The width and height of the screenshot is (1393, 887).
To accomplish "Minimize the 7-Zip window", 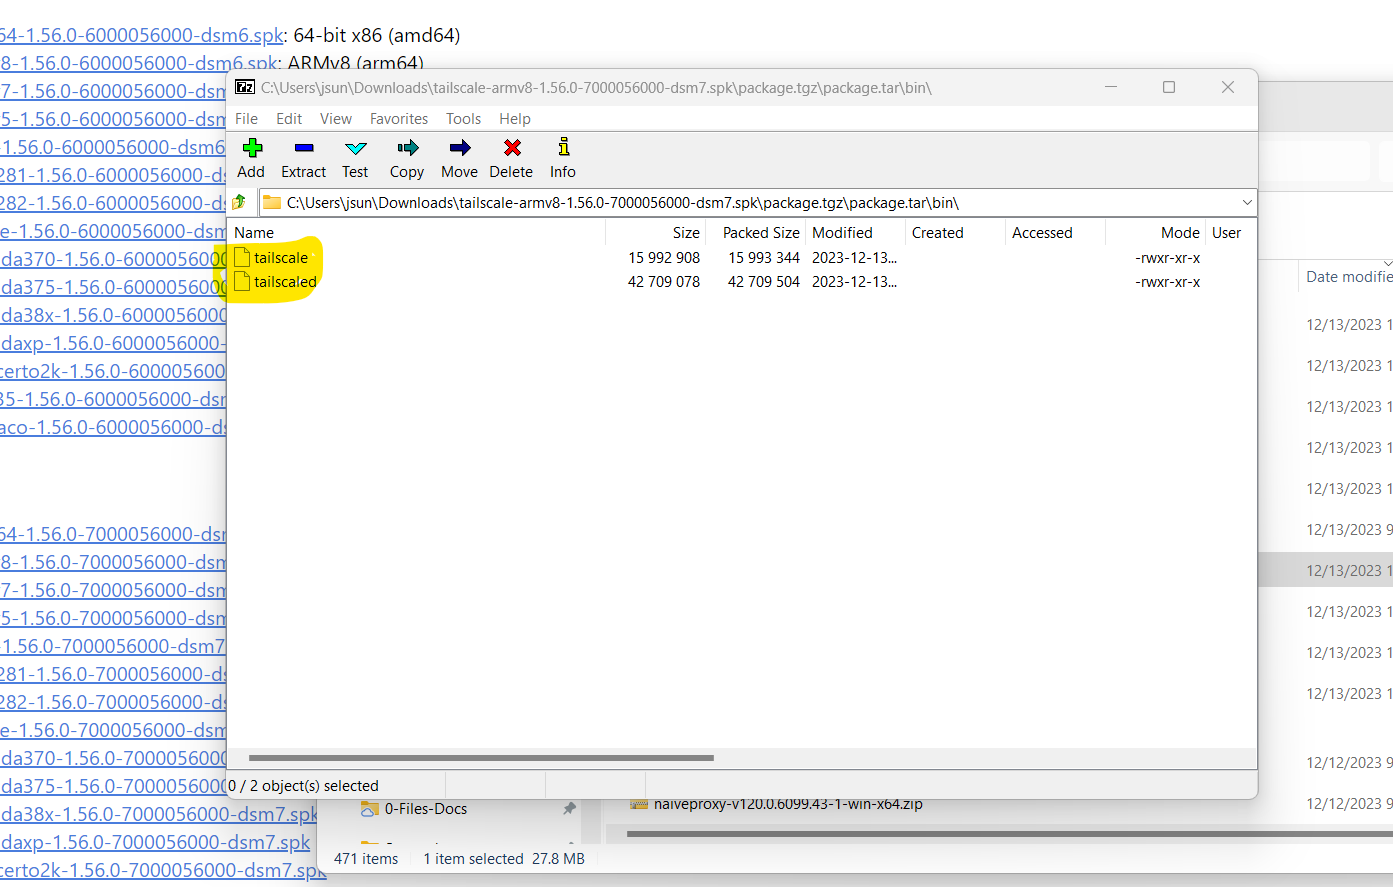I will (x=1111, y=87).
